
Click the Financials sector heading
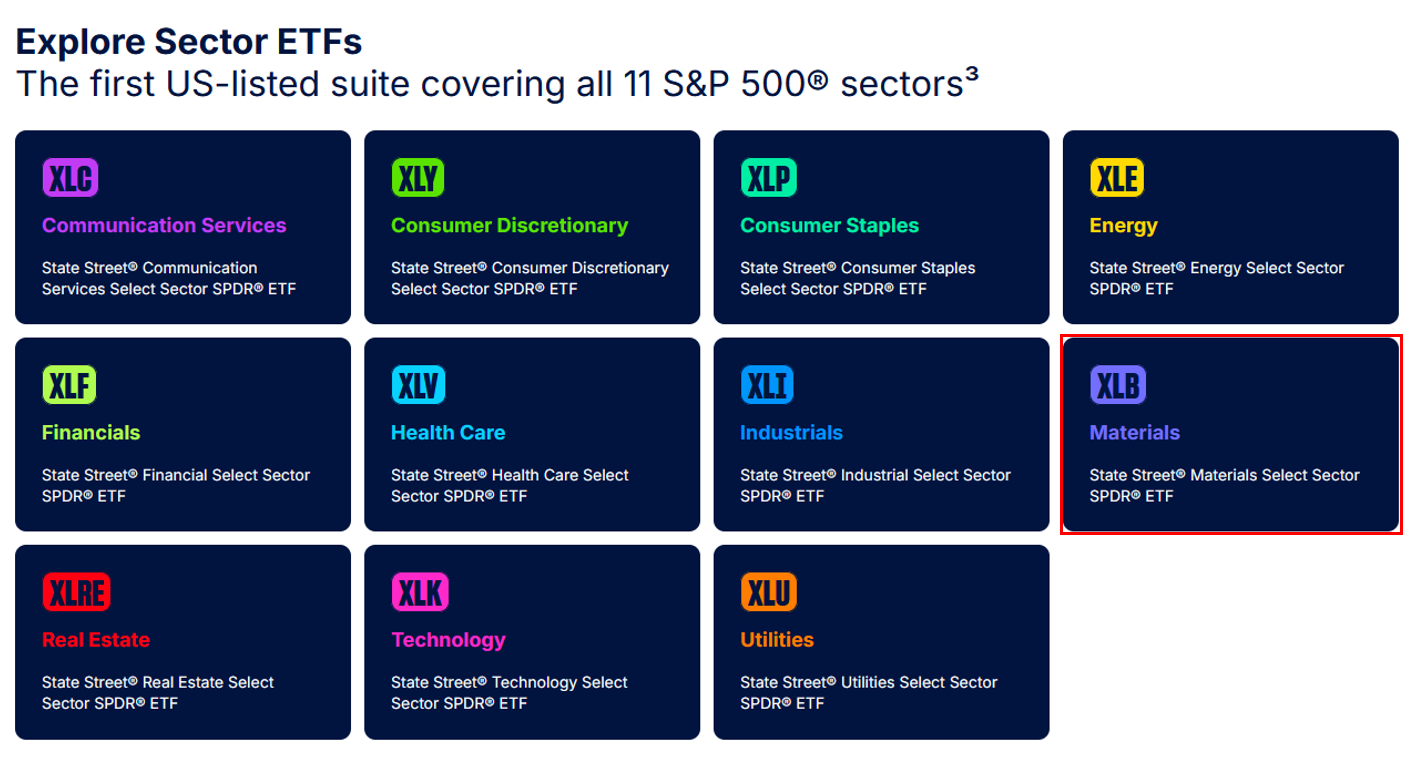[91, 432]
